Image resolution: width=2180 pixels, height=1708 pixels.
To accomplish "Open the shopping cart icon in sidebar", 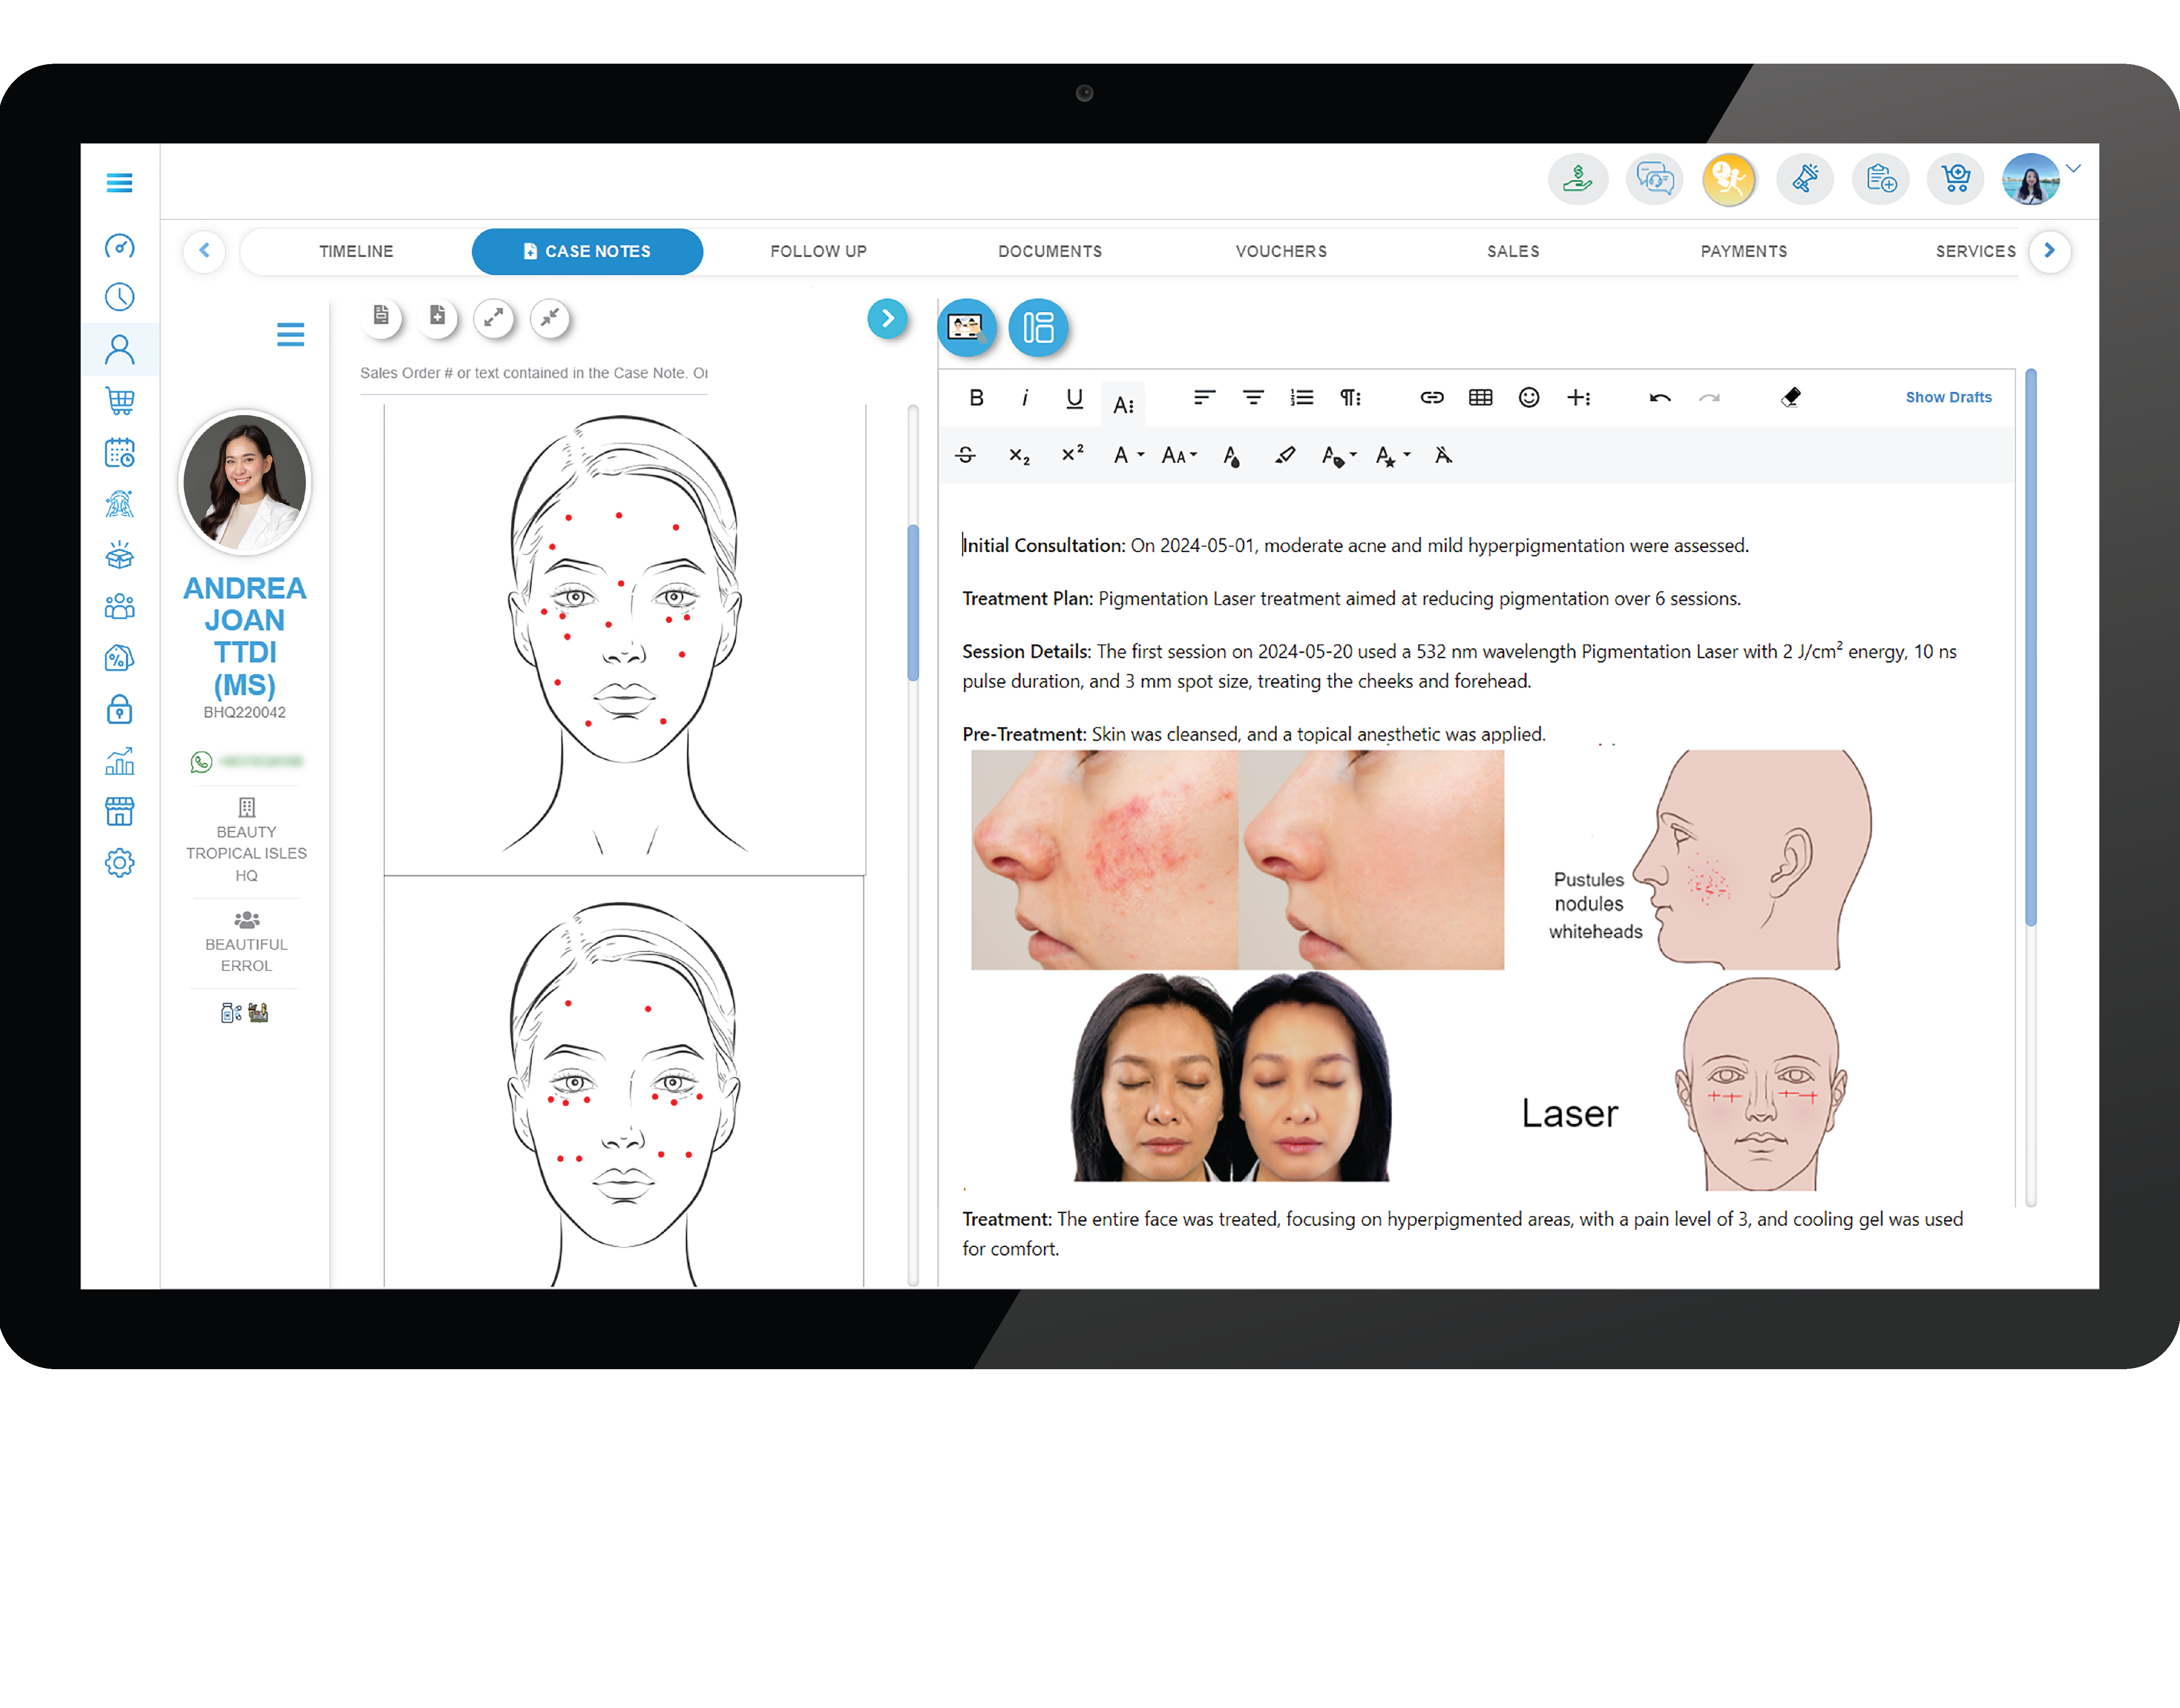I will click(120, 401).
